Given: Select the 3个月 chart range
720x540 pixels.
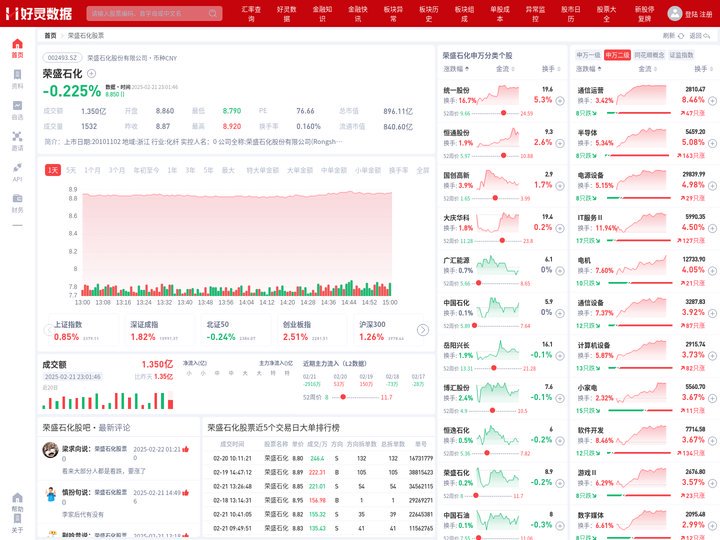Looking at the screenshot, I should coord(117,170).
